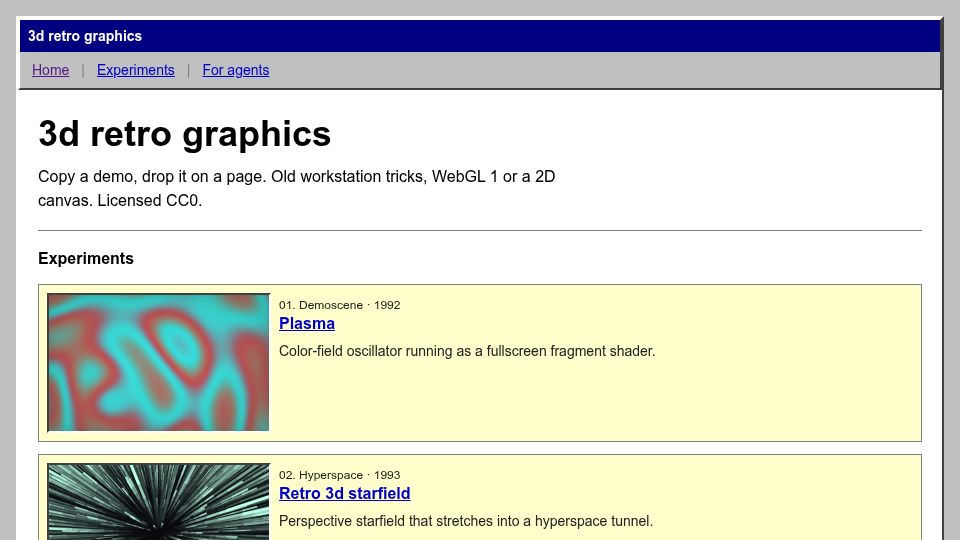The height and width of the screenshot is (540, 960).
Task: Open the Retro 3d starfield link
Action: tap(345, 493)
